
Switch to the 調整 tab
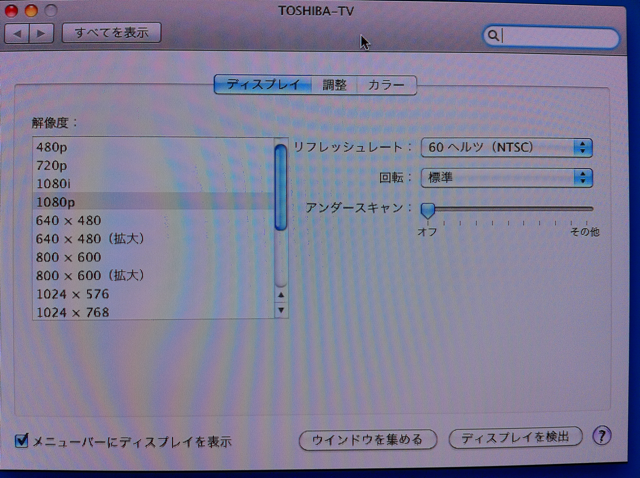point(334,85)
